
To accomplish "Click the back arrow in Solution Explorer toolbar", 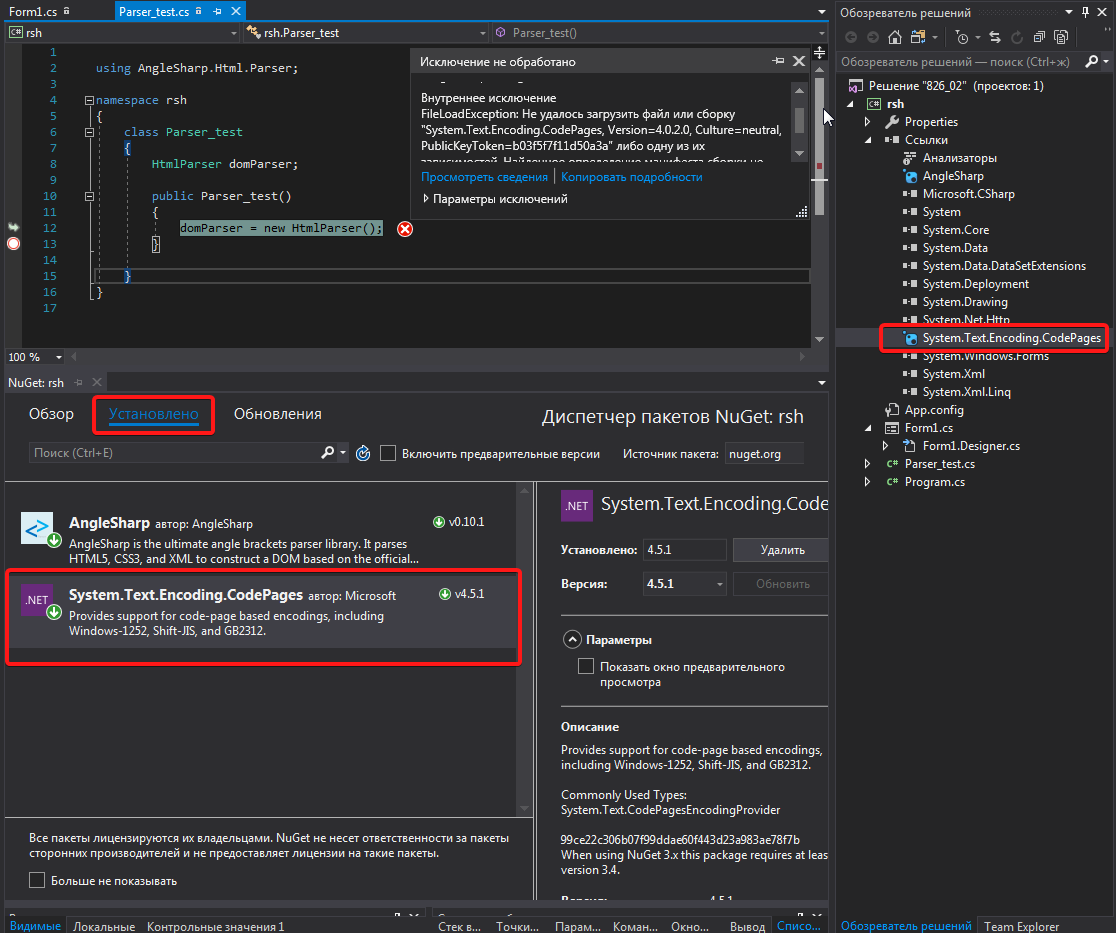I will click(851, 37).
